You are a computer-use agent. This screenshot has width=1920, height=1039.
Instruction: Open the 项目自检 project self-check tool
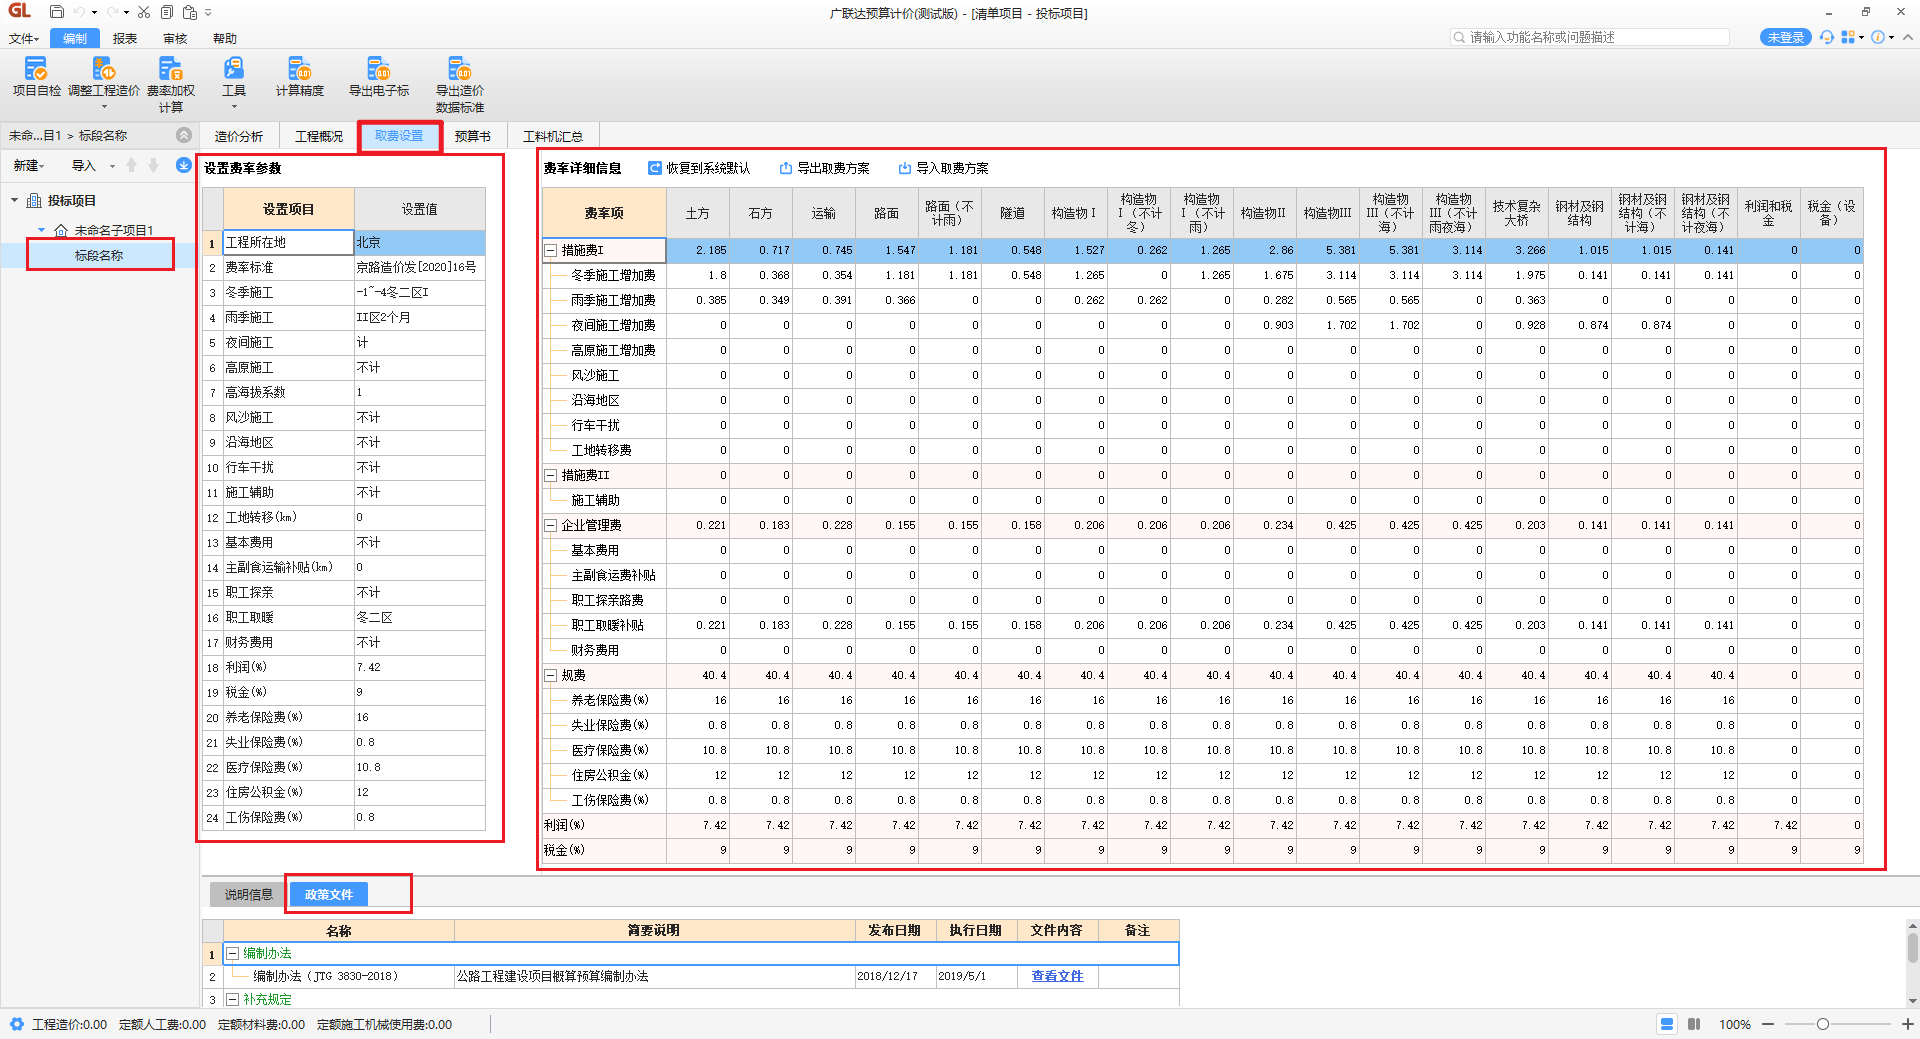click(36, 76)
